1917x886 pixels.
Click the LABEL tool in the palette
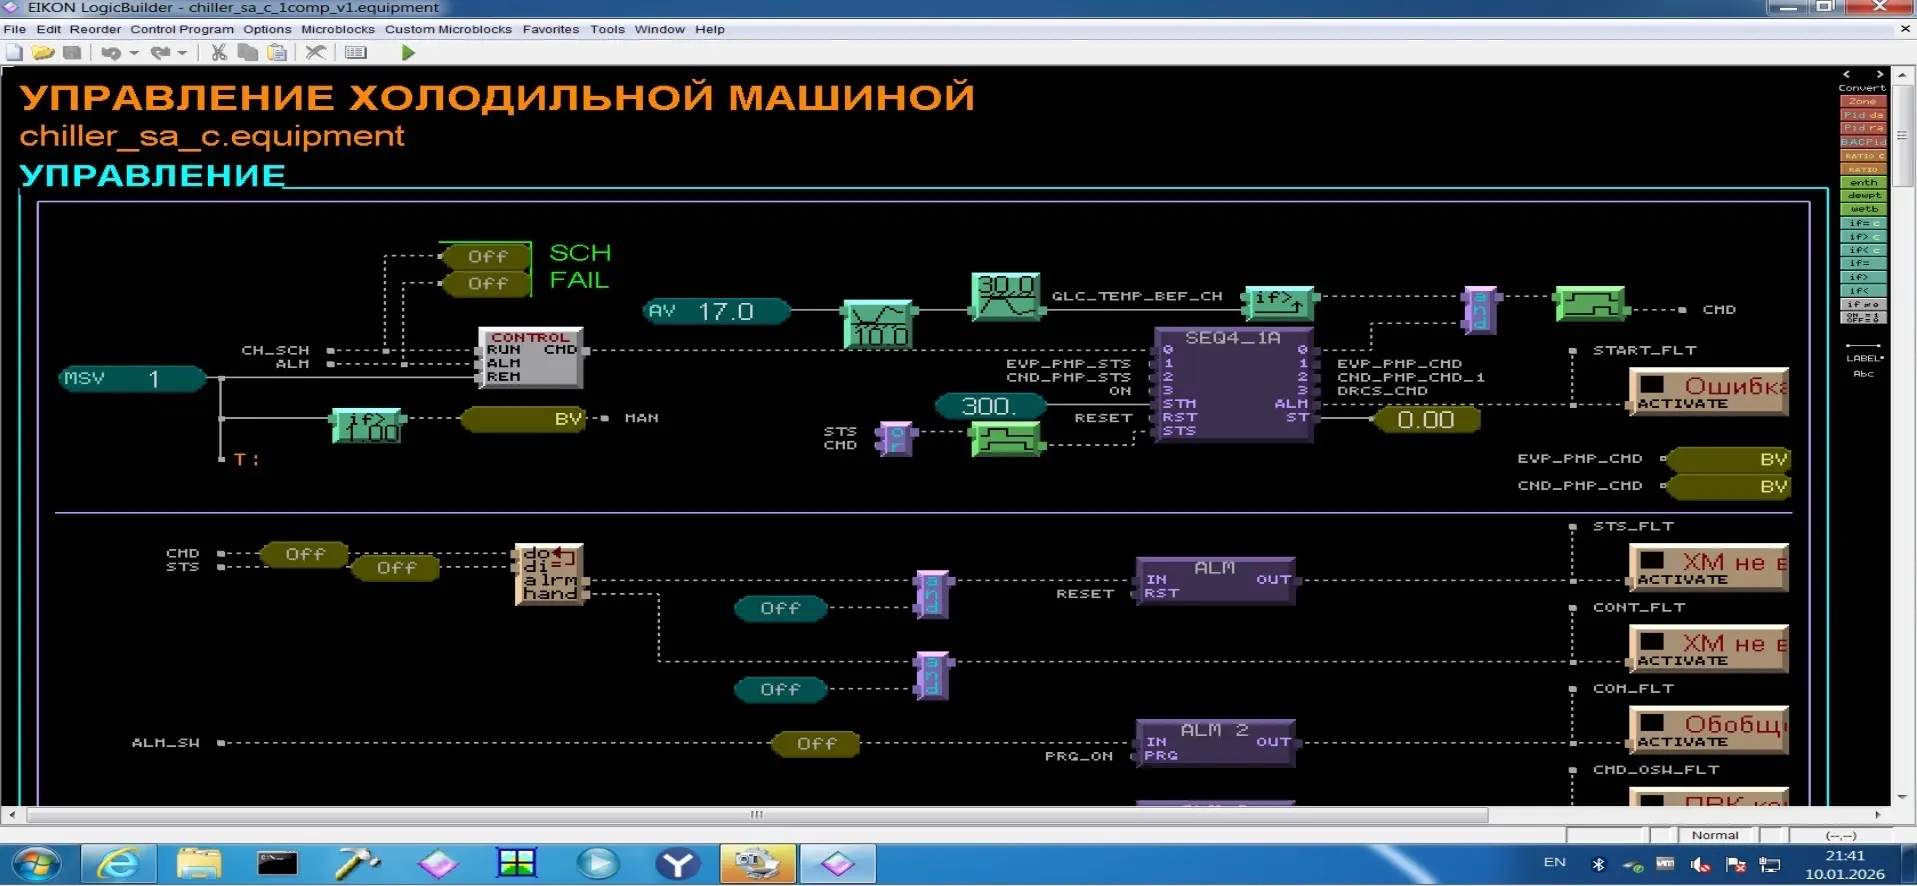point(1863,358)
